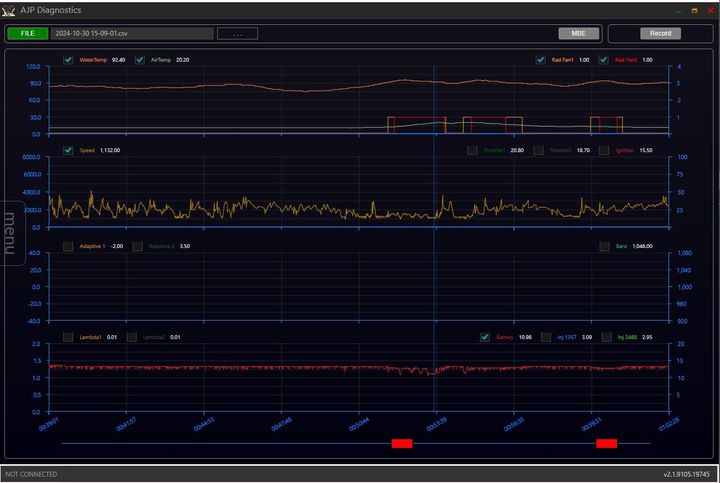Click the Baro value 1,046.00
The image size is (720, 483).
point(642,247)
